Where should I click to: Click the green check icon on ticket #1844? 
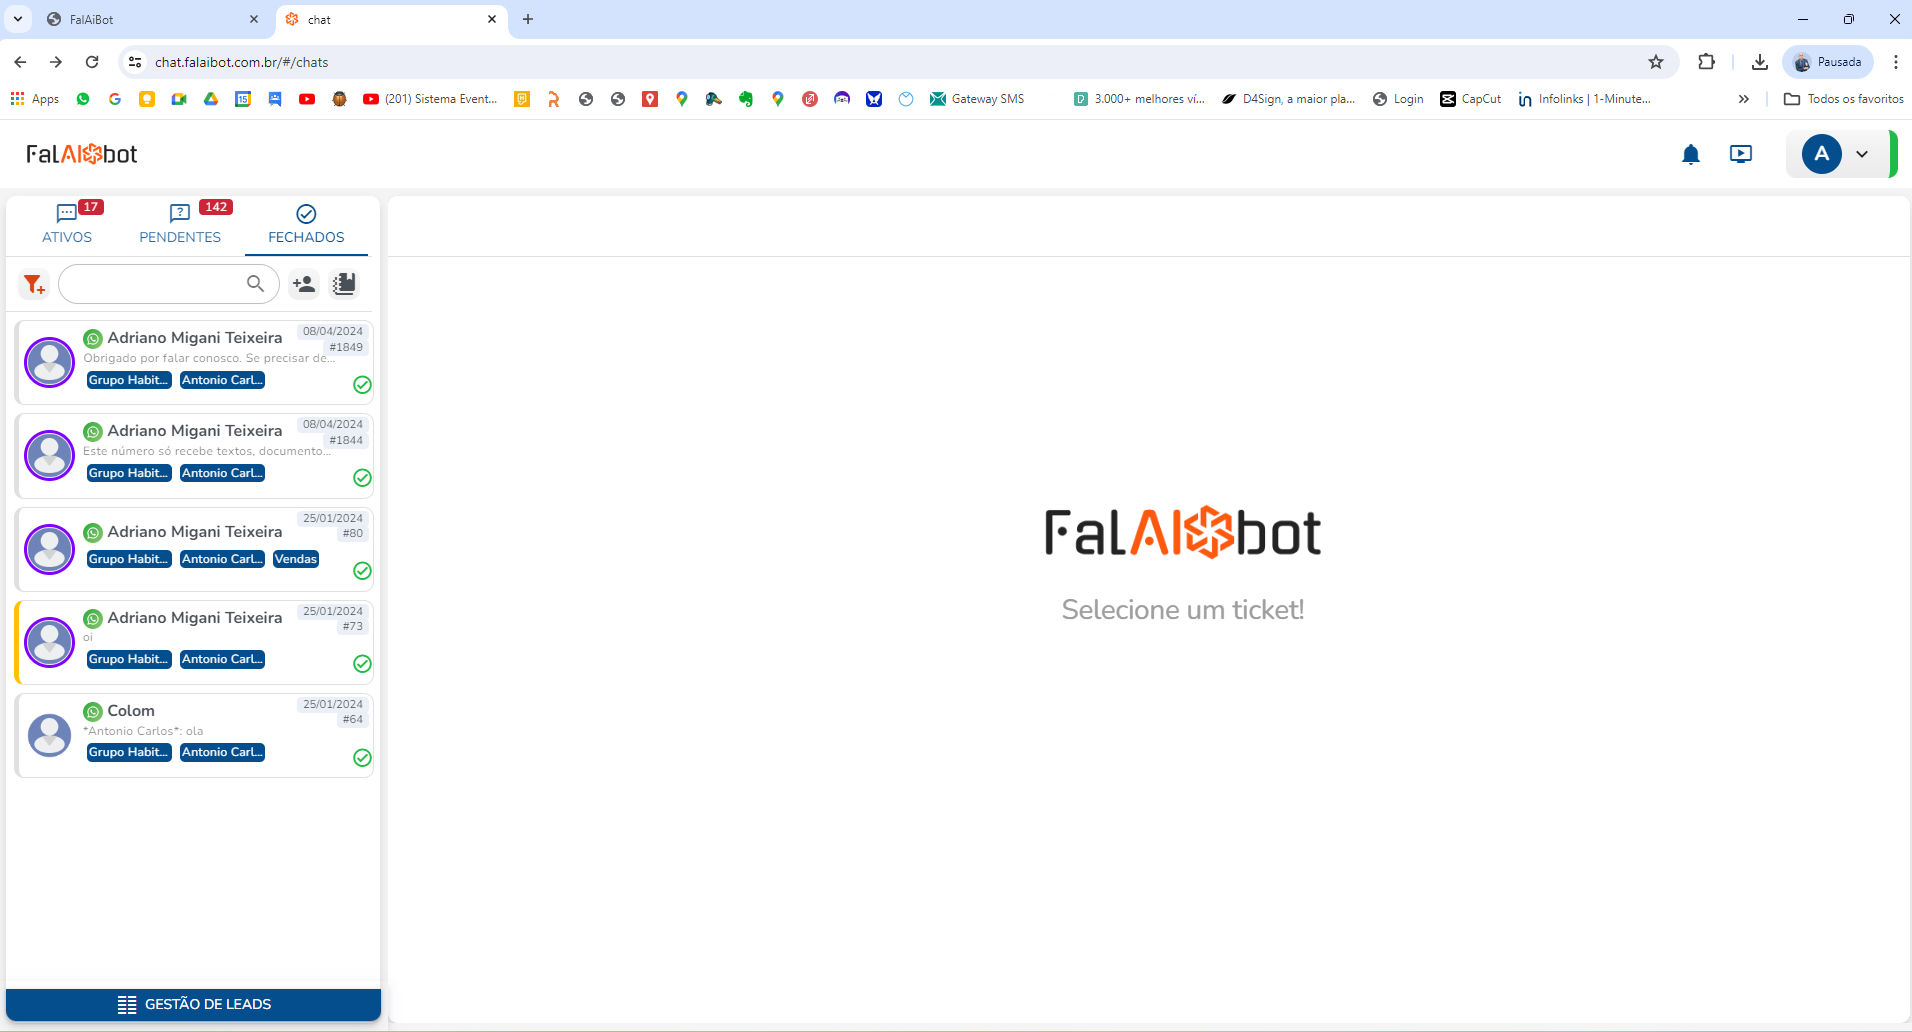point(363,478)
